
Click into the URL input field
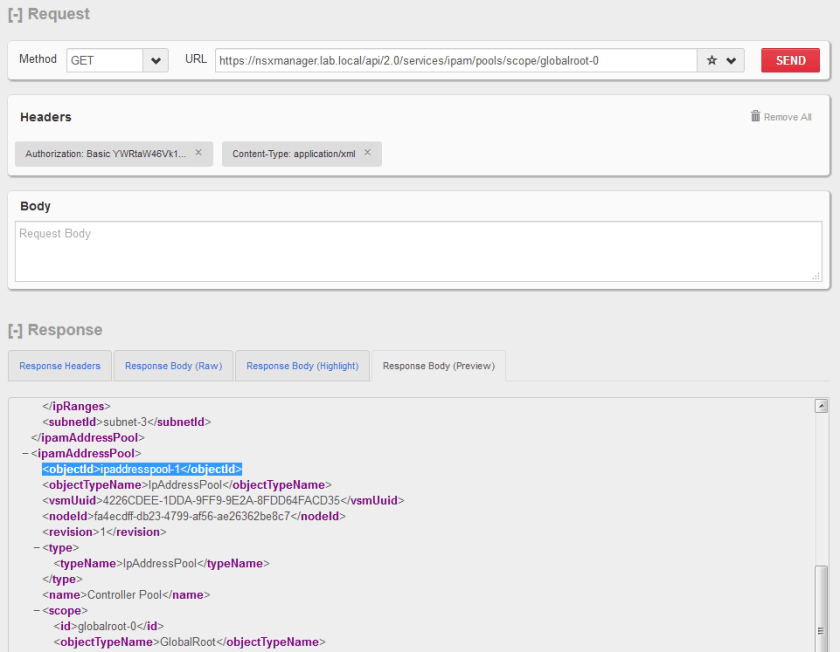click(x=455, y=61)
